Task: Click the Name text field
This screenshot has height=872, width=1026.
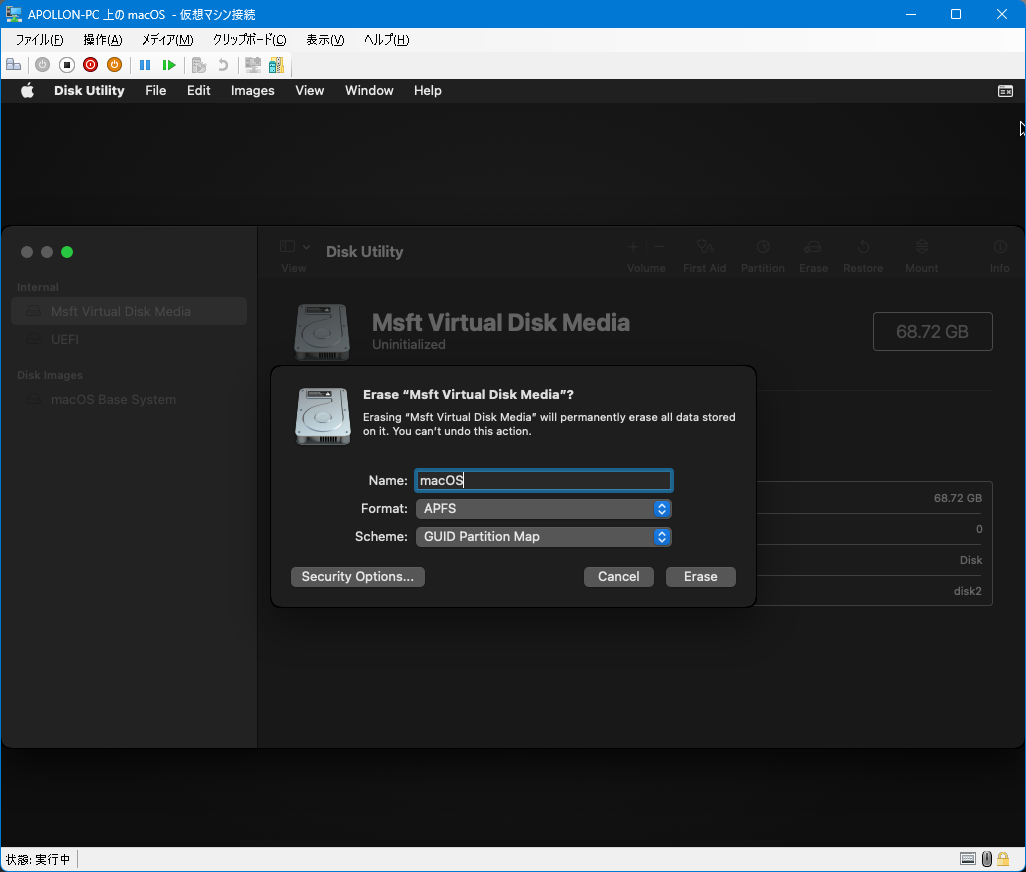Action: (543, 481)
